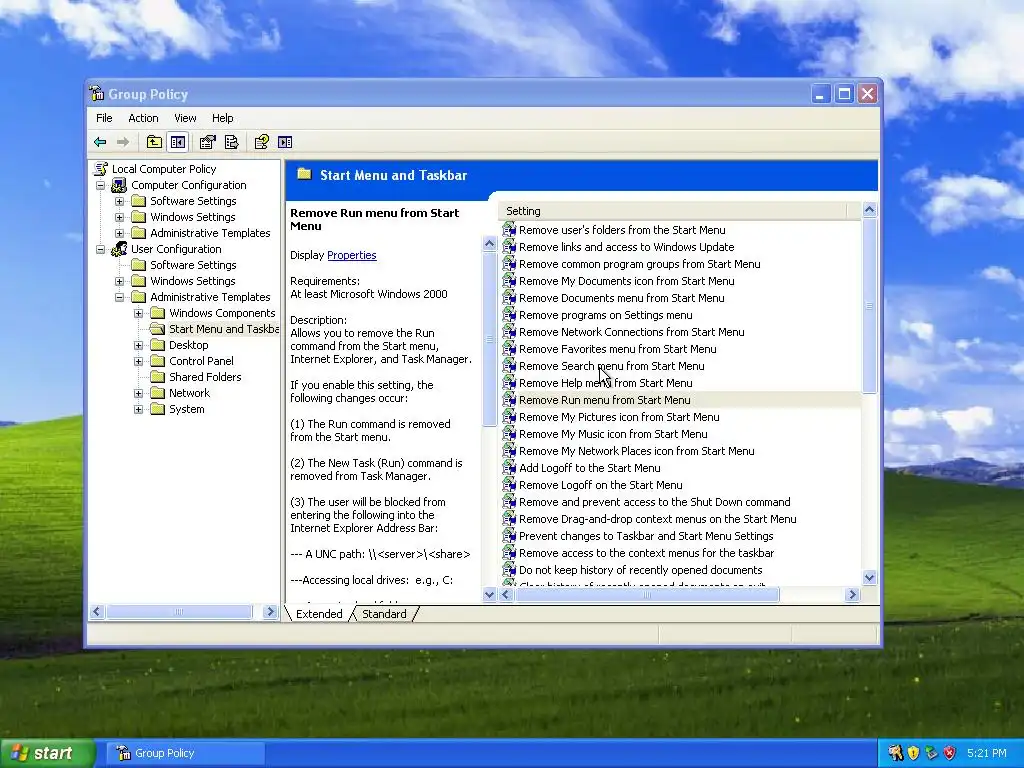Expand the Desktop folder node
1024x768 pixels.
(x=138, y=345)
